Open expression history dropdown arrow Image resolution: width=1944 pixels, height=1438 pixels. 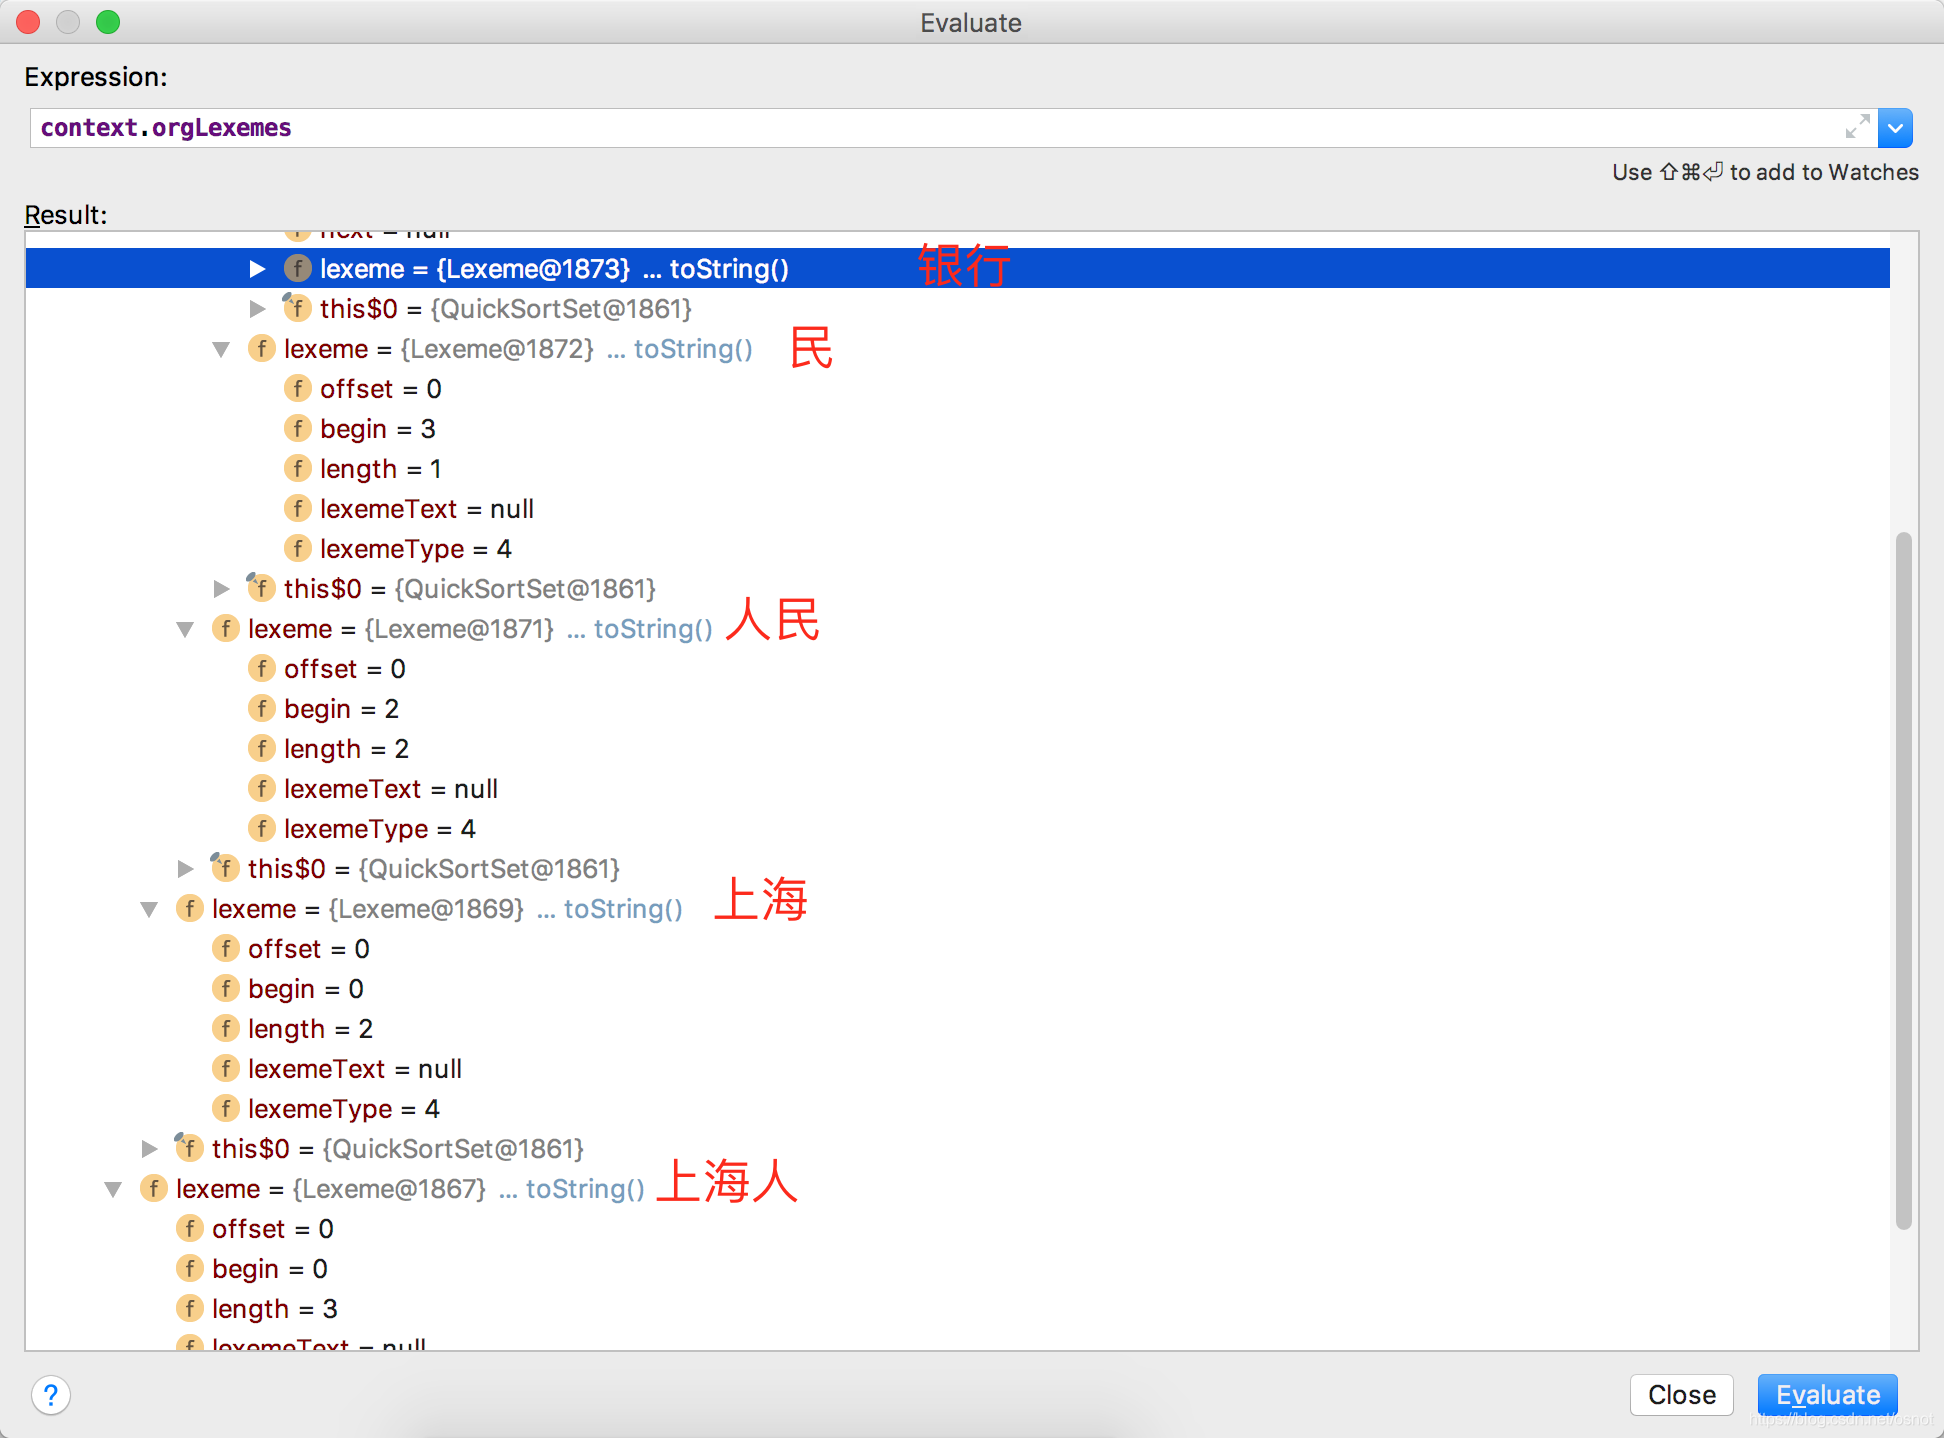click(x=1895, y=128)
